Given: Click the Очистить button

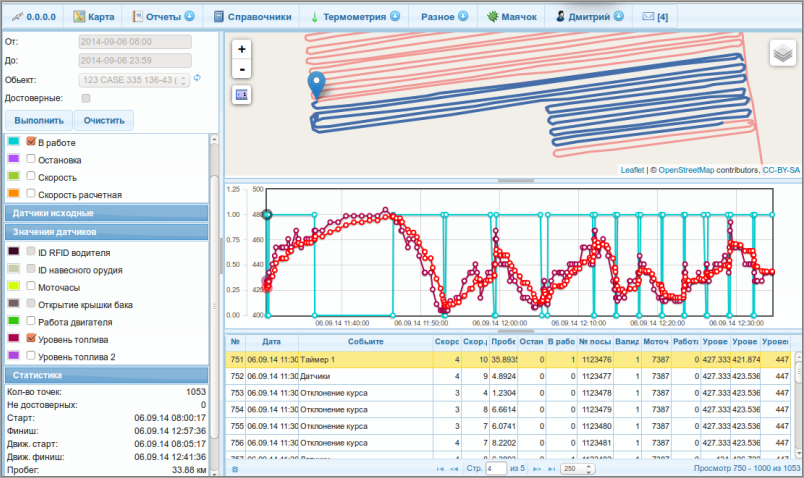Looking at the screenshot, I should pos(104,121).
